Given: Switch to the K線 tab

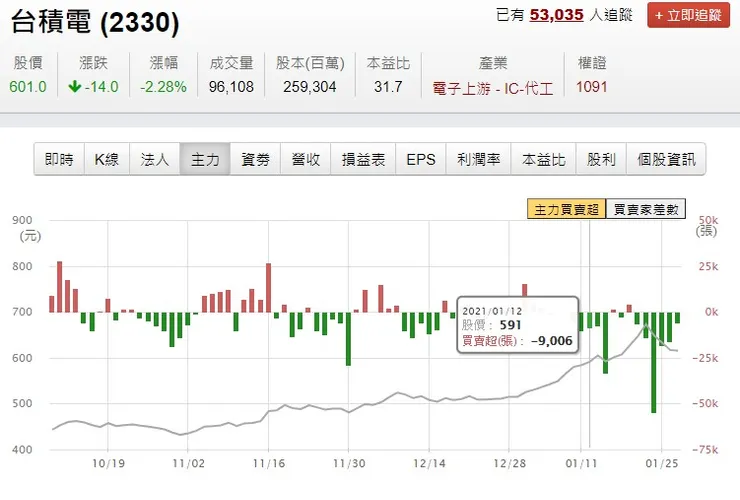Looking at the screenshot, I should click(107, 159).
